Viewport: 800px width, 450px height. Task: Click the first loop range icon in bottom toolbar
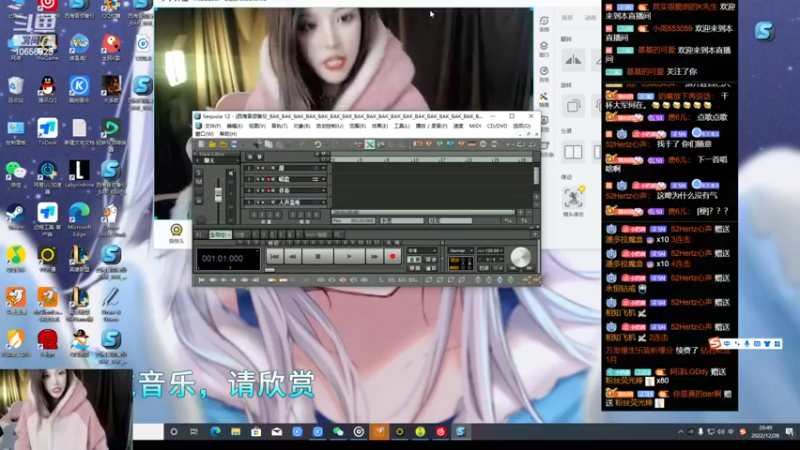[x=429, y=280]
